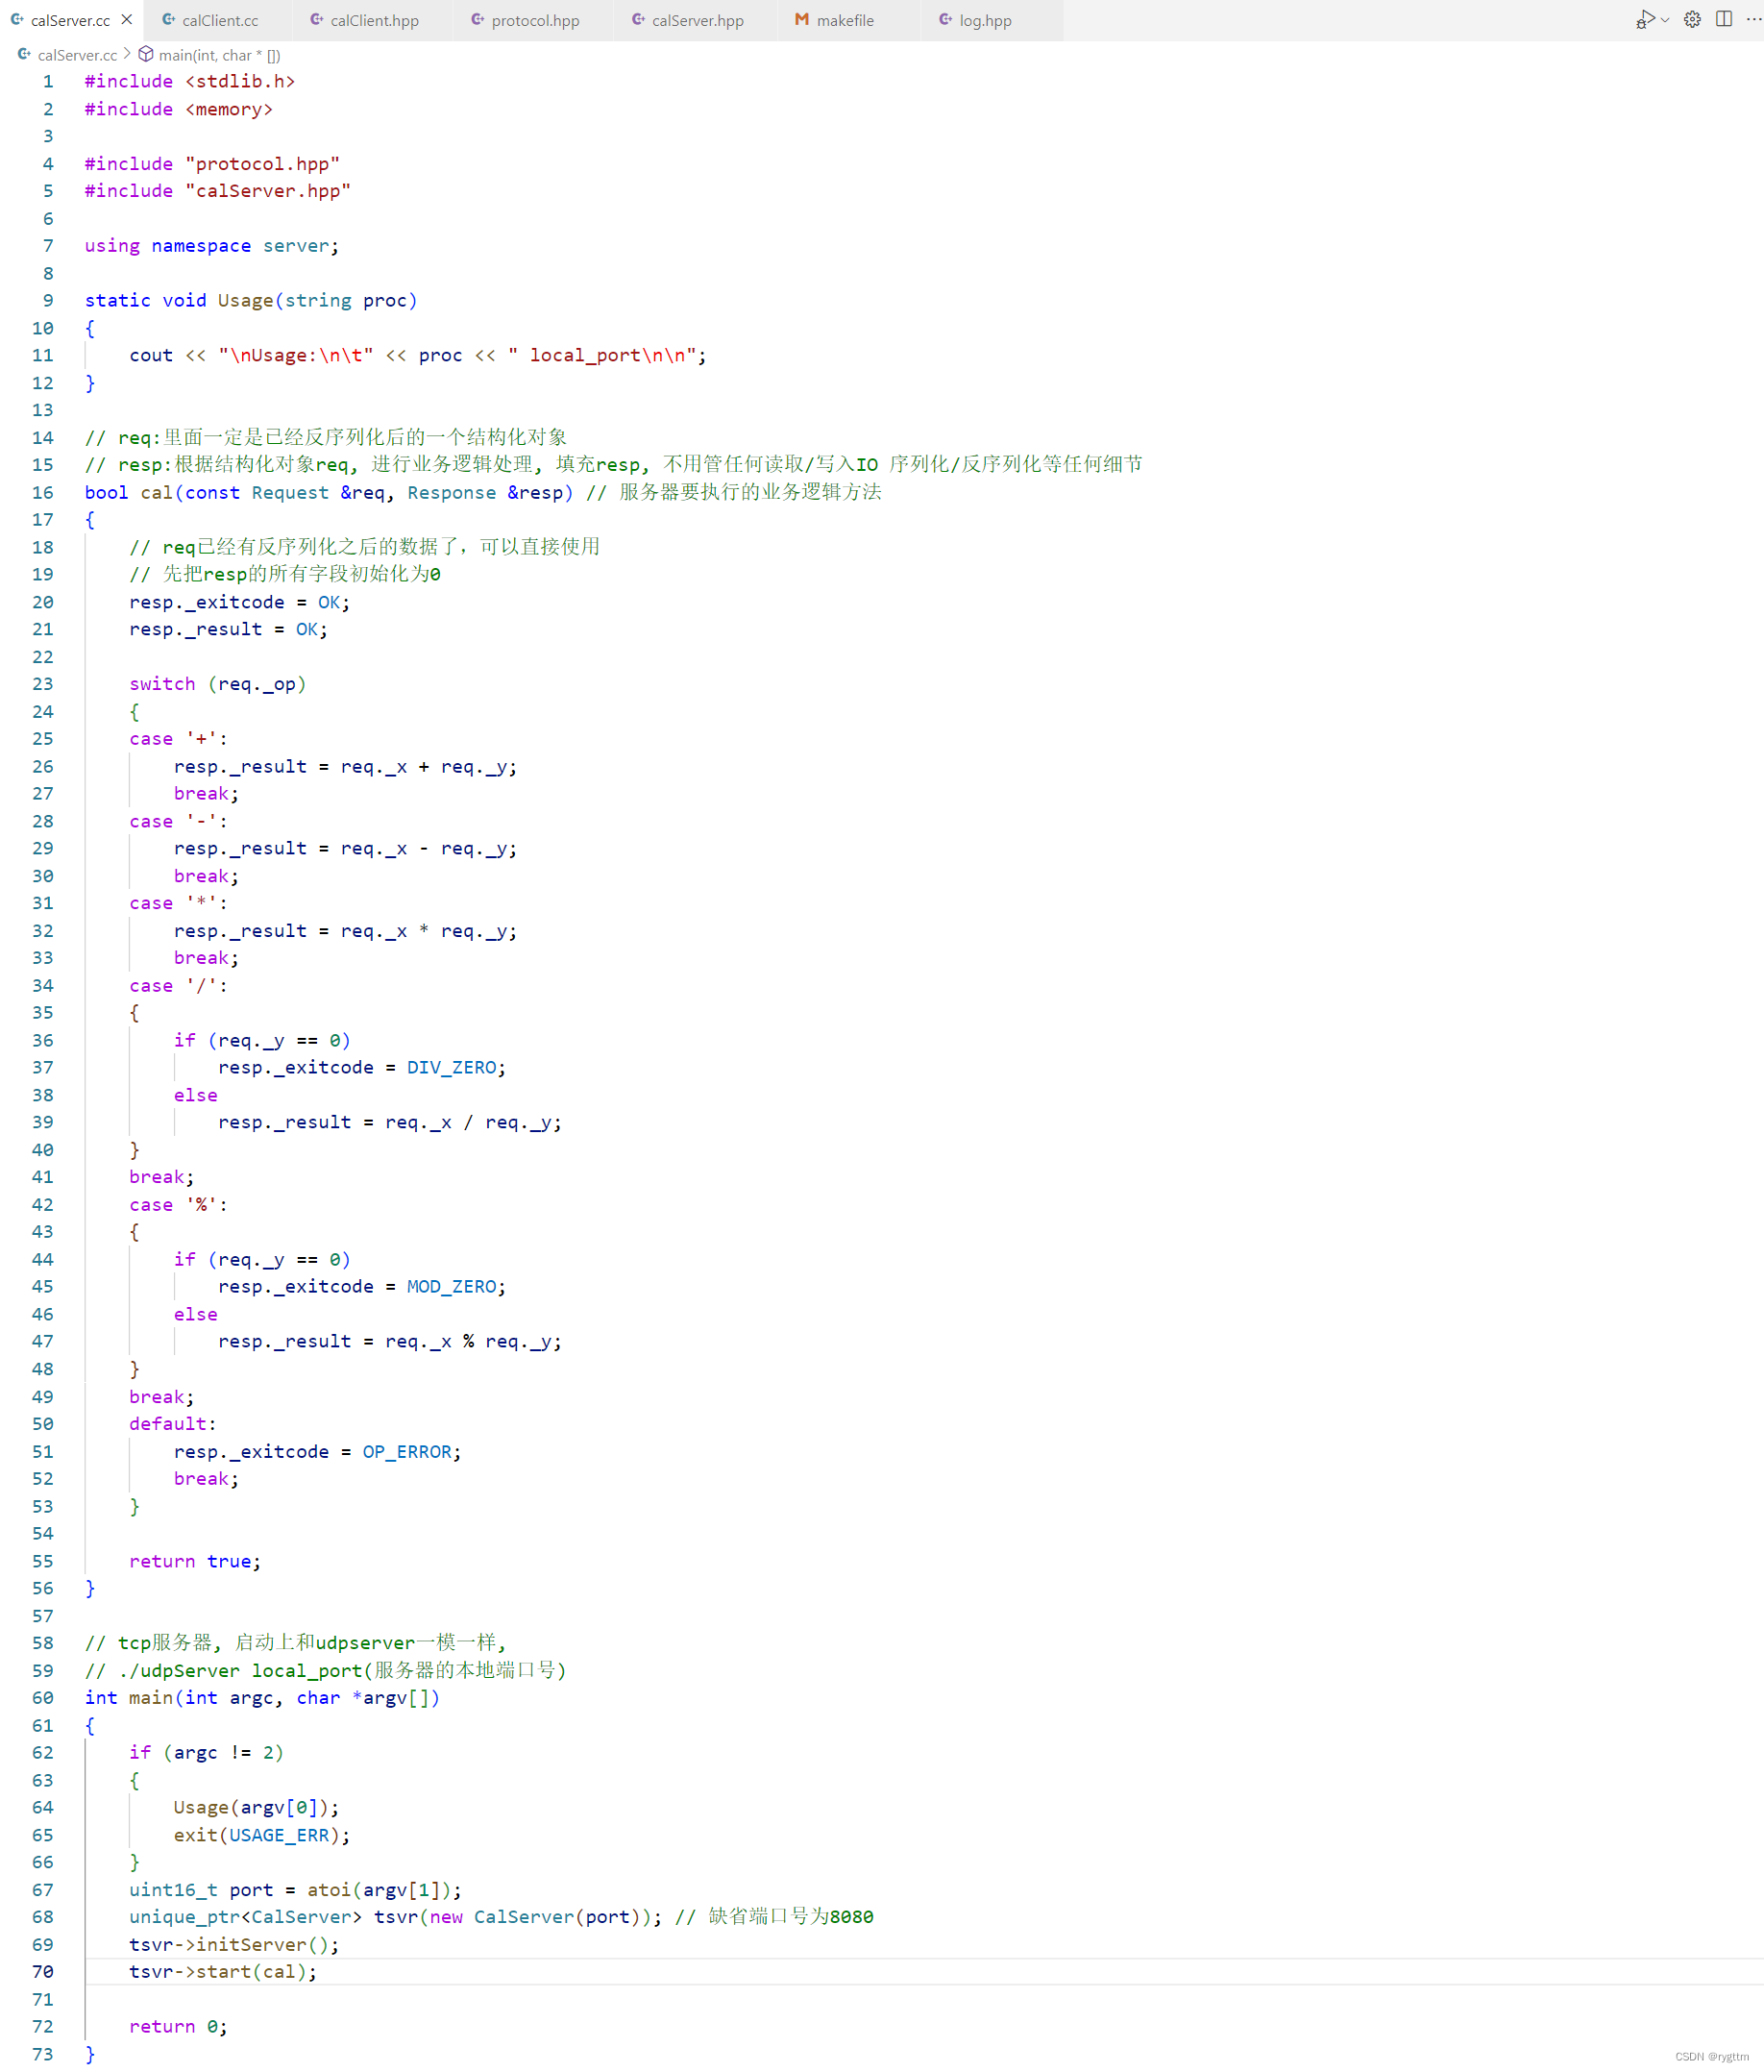The width and height of the screenshot is (1764, 2072).
Task: Click 'resp._result = req._x * req._y;' line
Action: 346,930
